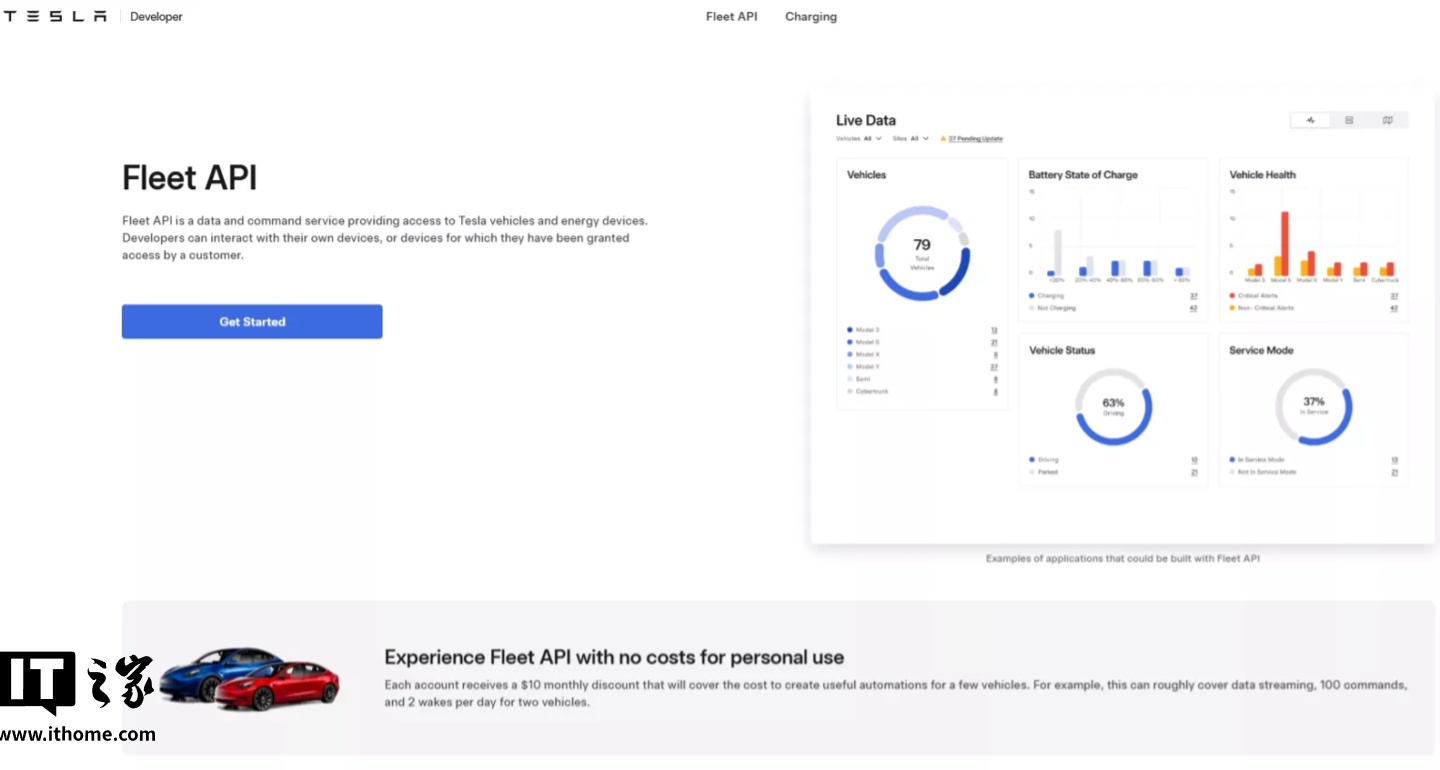The image size is (1440, 770).
Task: Click the Tesla logo in header
Action: [x=54, y=17]
